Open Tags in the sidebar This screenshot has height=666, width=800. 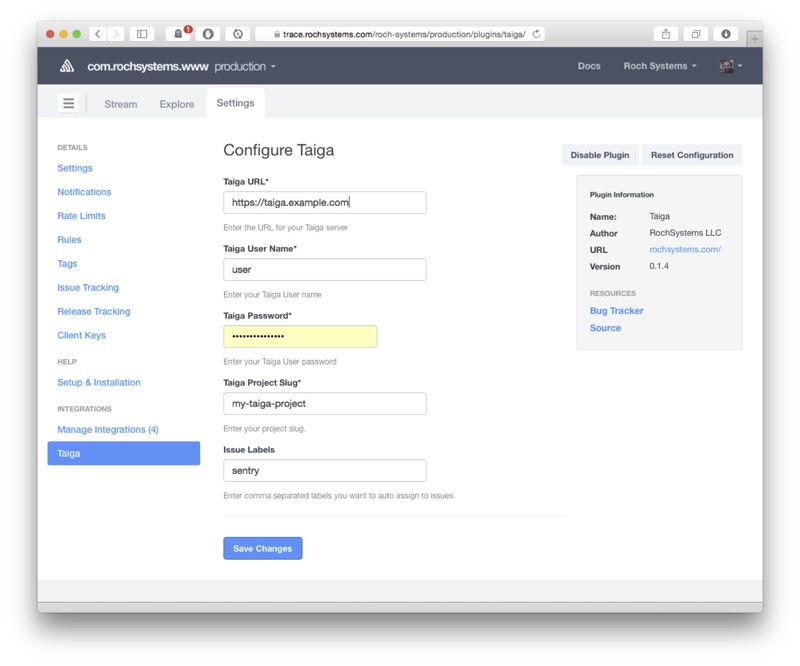click(67, 264)
